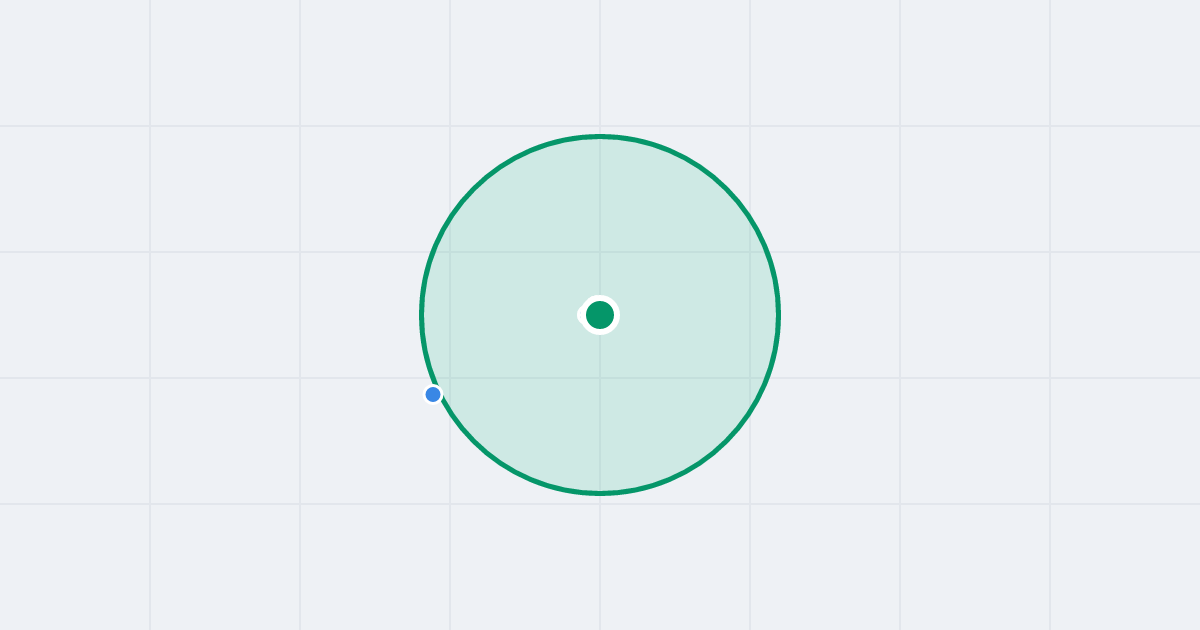Click the vertical grid line below the circle
This screenshot has height=630, width=1200.
[x=600, y=562]
